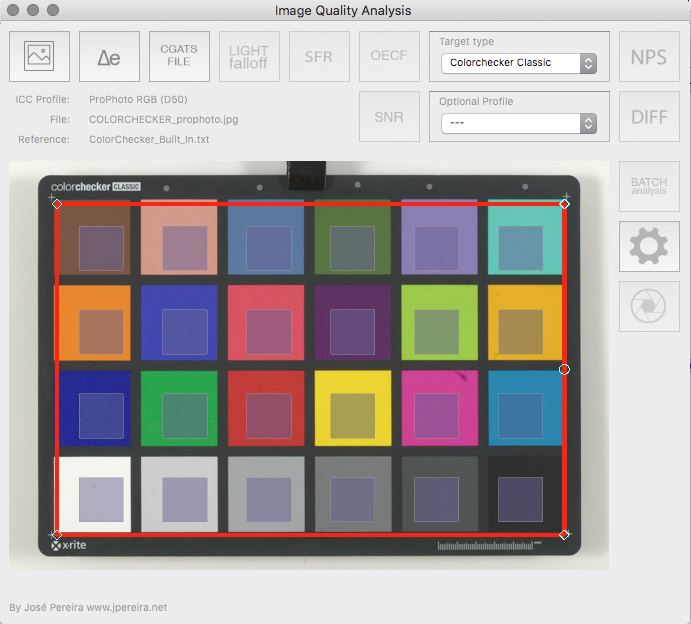The image size is (691, 624).
Task: Click the CGATS FILE button
Action: 179,56
